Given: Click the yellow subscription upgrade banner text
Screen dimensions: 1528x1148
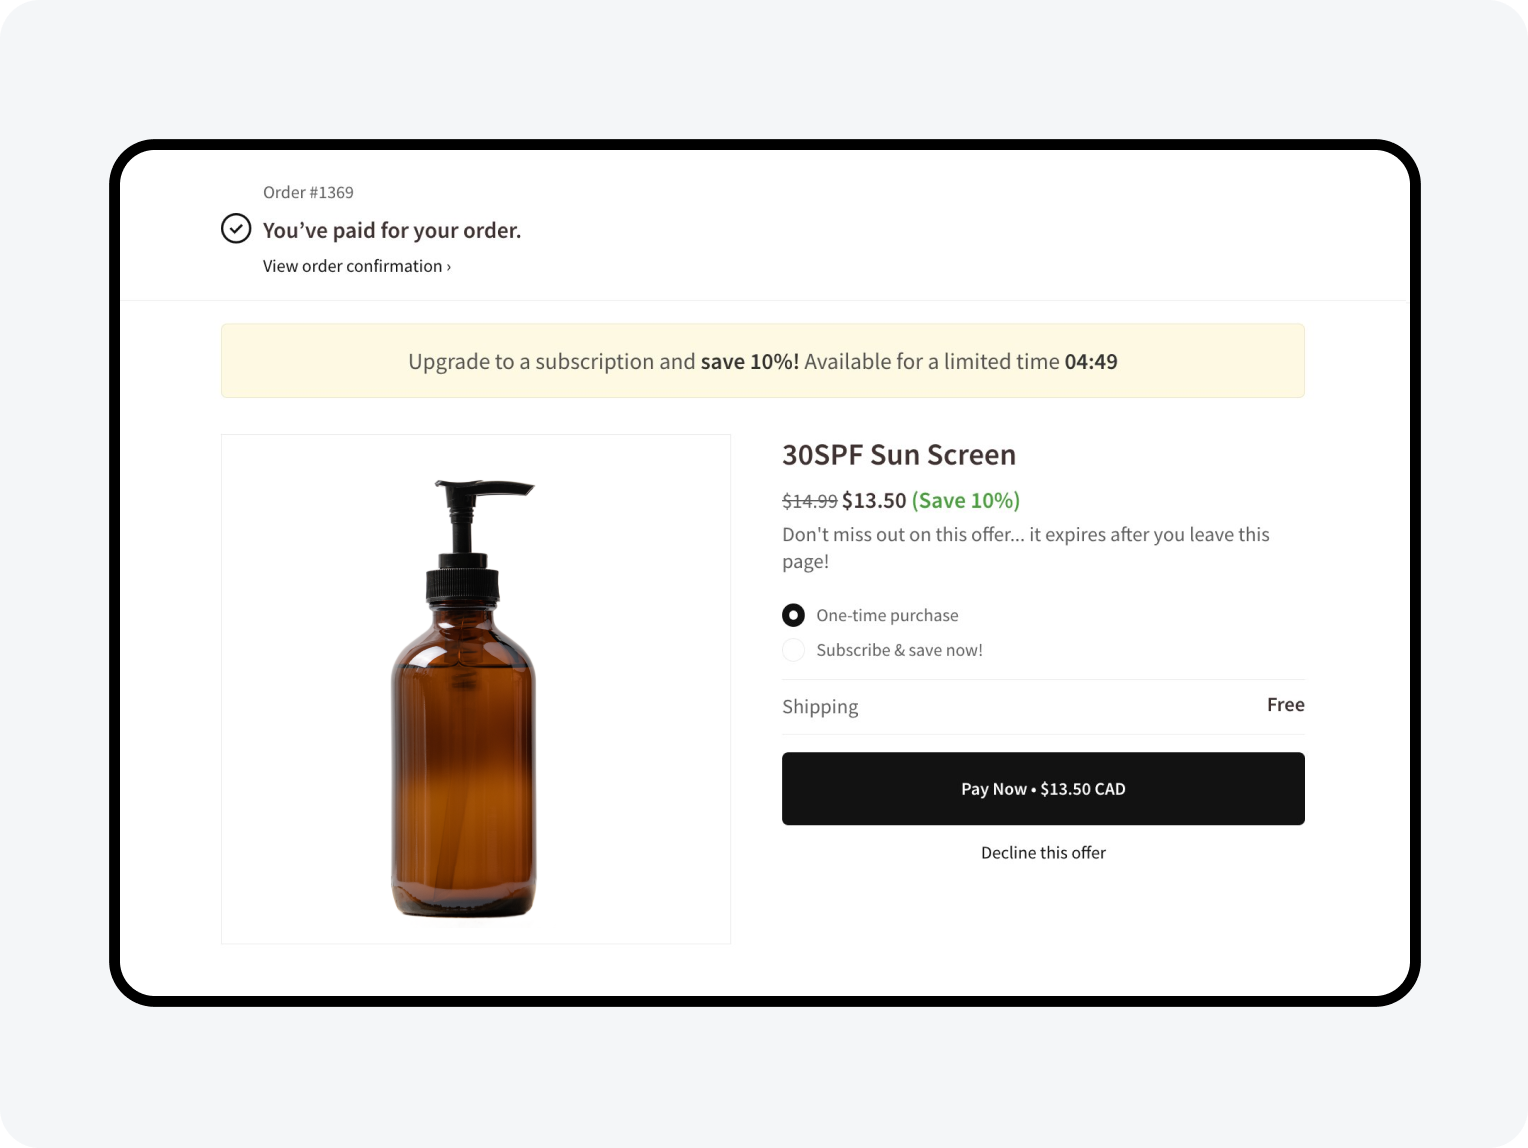Looking at the screenshot, I should point(551,362).
